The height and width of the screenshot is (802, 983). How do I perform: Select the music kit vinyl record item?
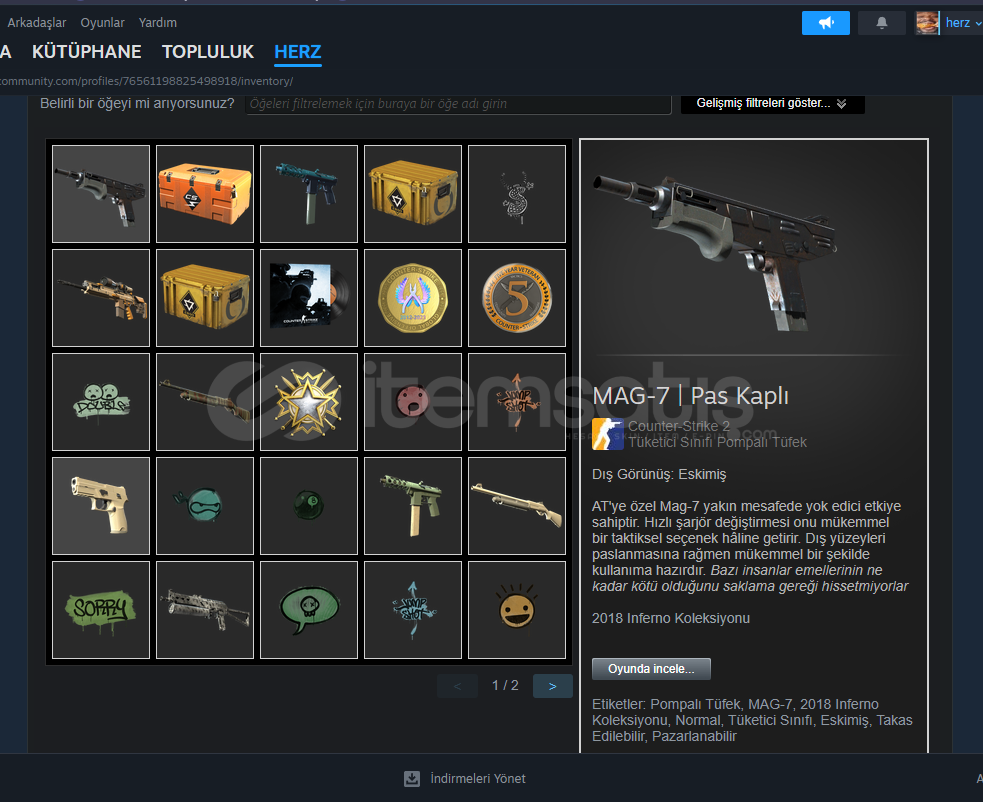(x=309, y=298)
